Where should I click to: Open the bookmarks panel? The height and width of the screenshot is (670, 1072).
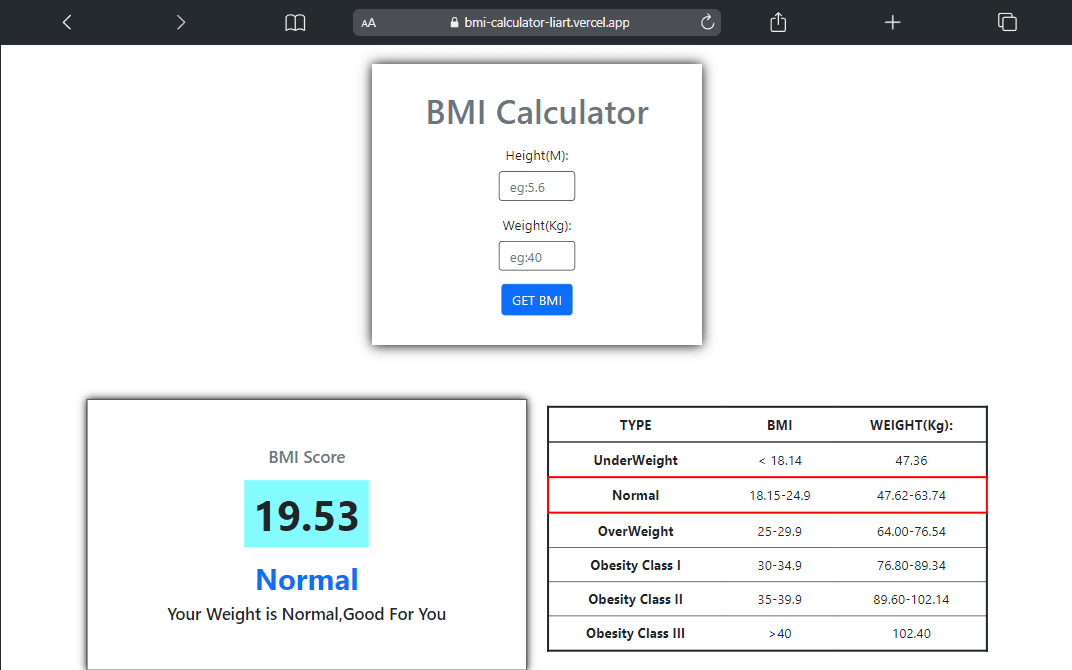pos(295,21)
